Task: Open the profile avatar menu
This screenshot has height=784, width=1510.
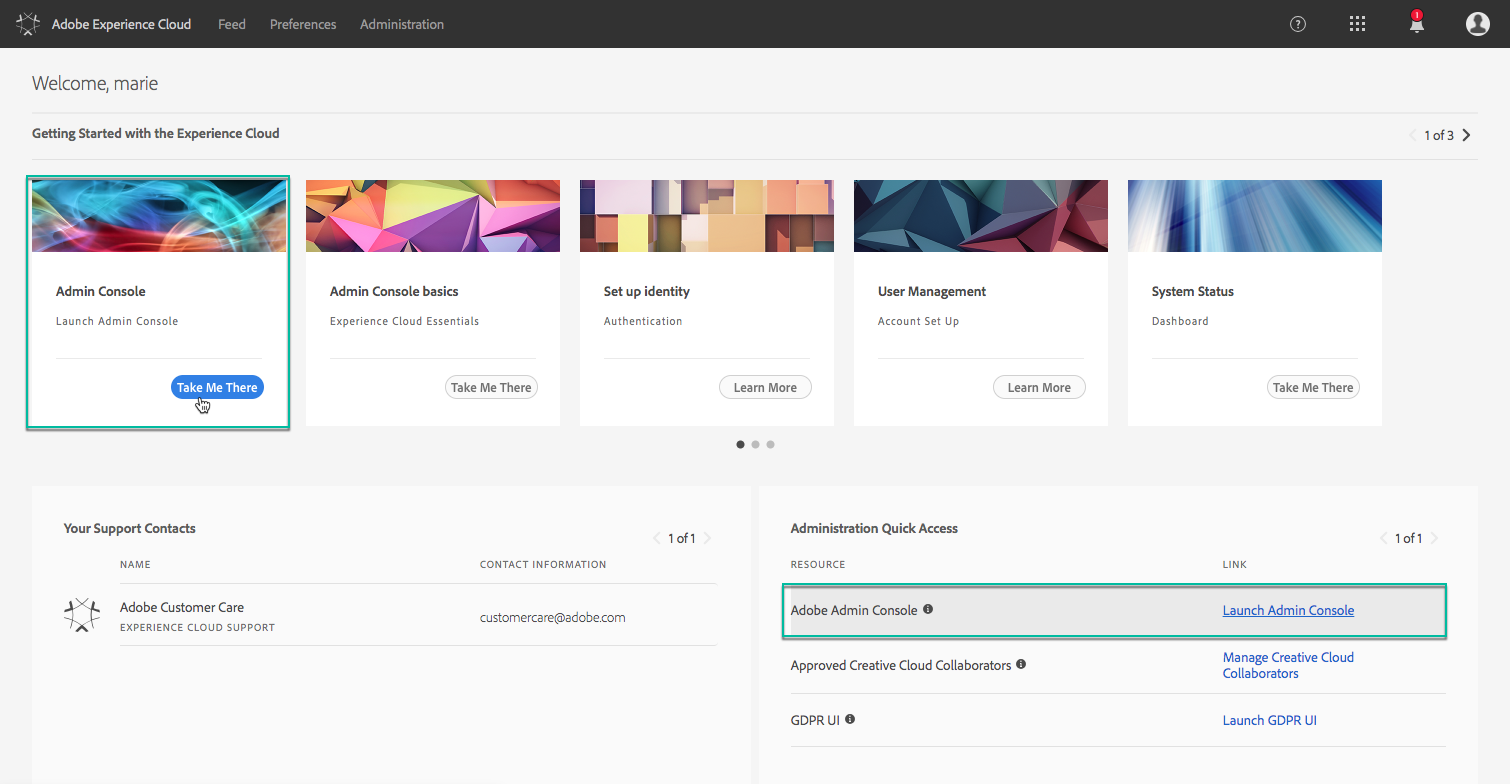Action: tap(1477, 23)
